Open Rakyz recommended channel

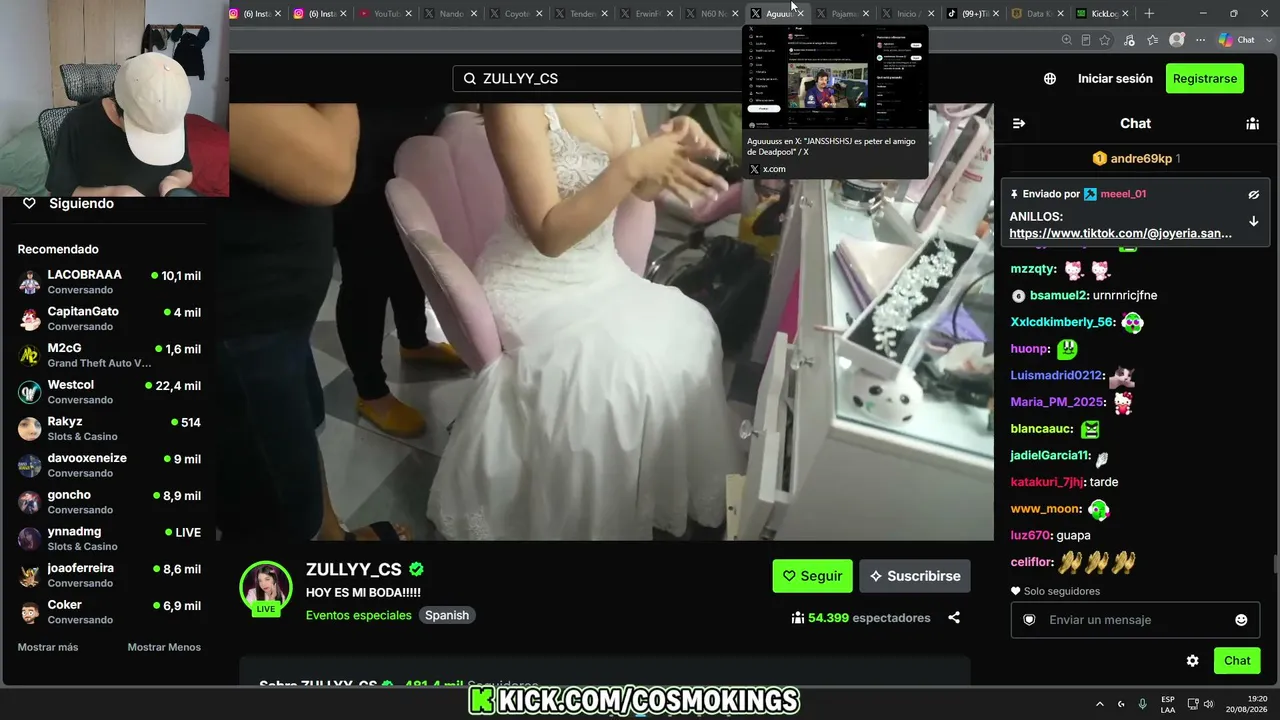[109, 429]
